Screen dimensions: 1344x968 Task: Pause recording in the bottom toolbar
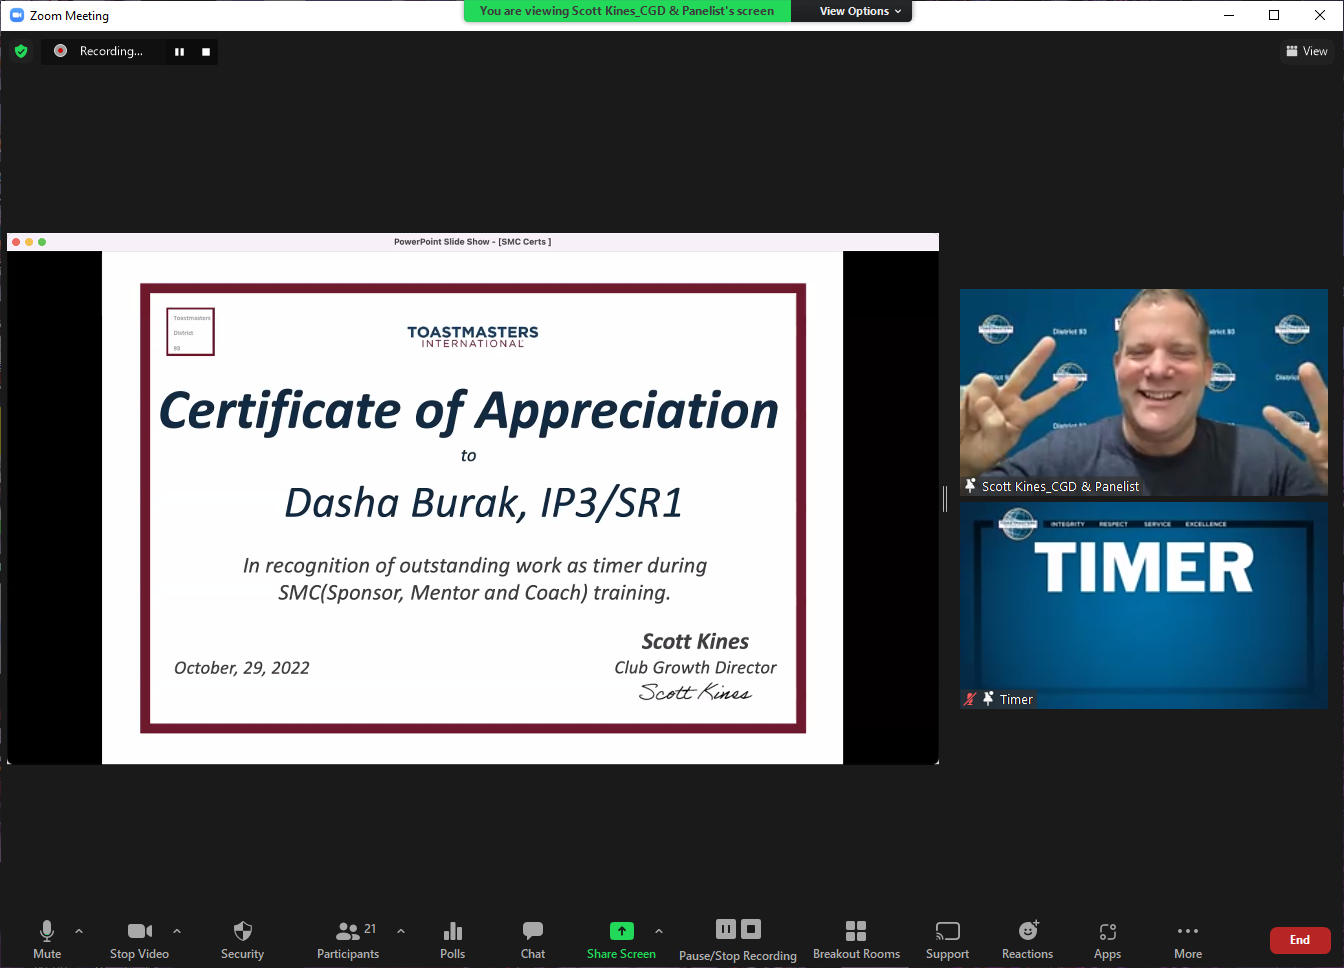point(726,929)
